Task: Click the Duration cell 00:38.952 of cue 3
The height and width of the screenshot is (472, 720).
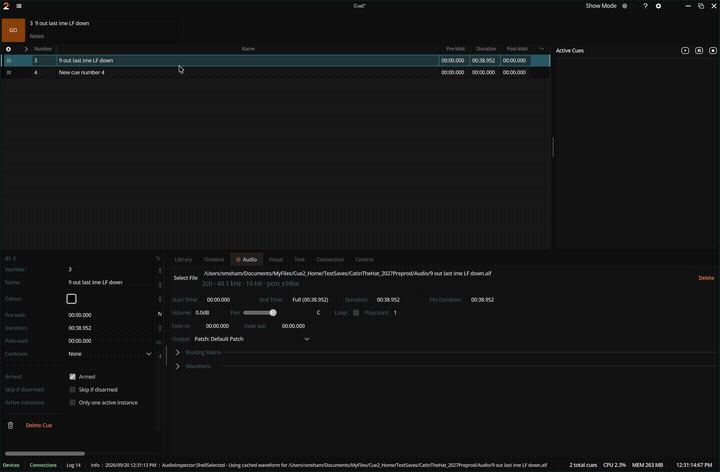Action: pyautogui.click(x=484, y=61)
